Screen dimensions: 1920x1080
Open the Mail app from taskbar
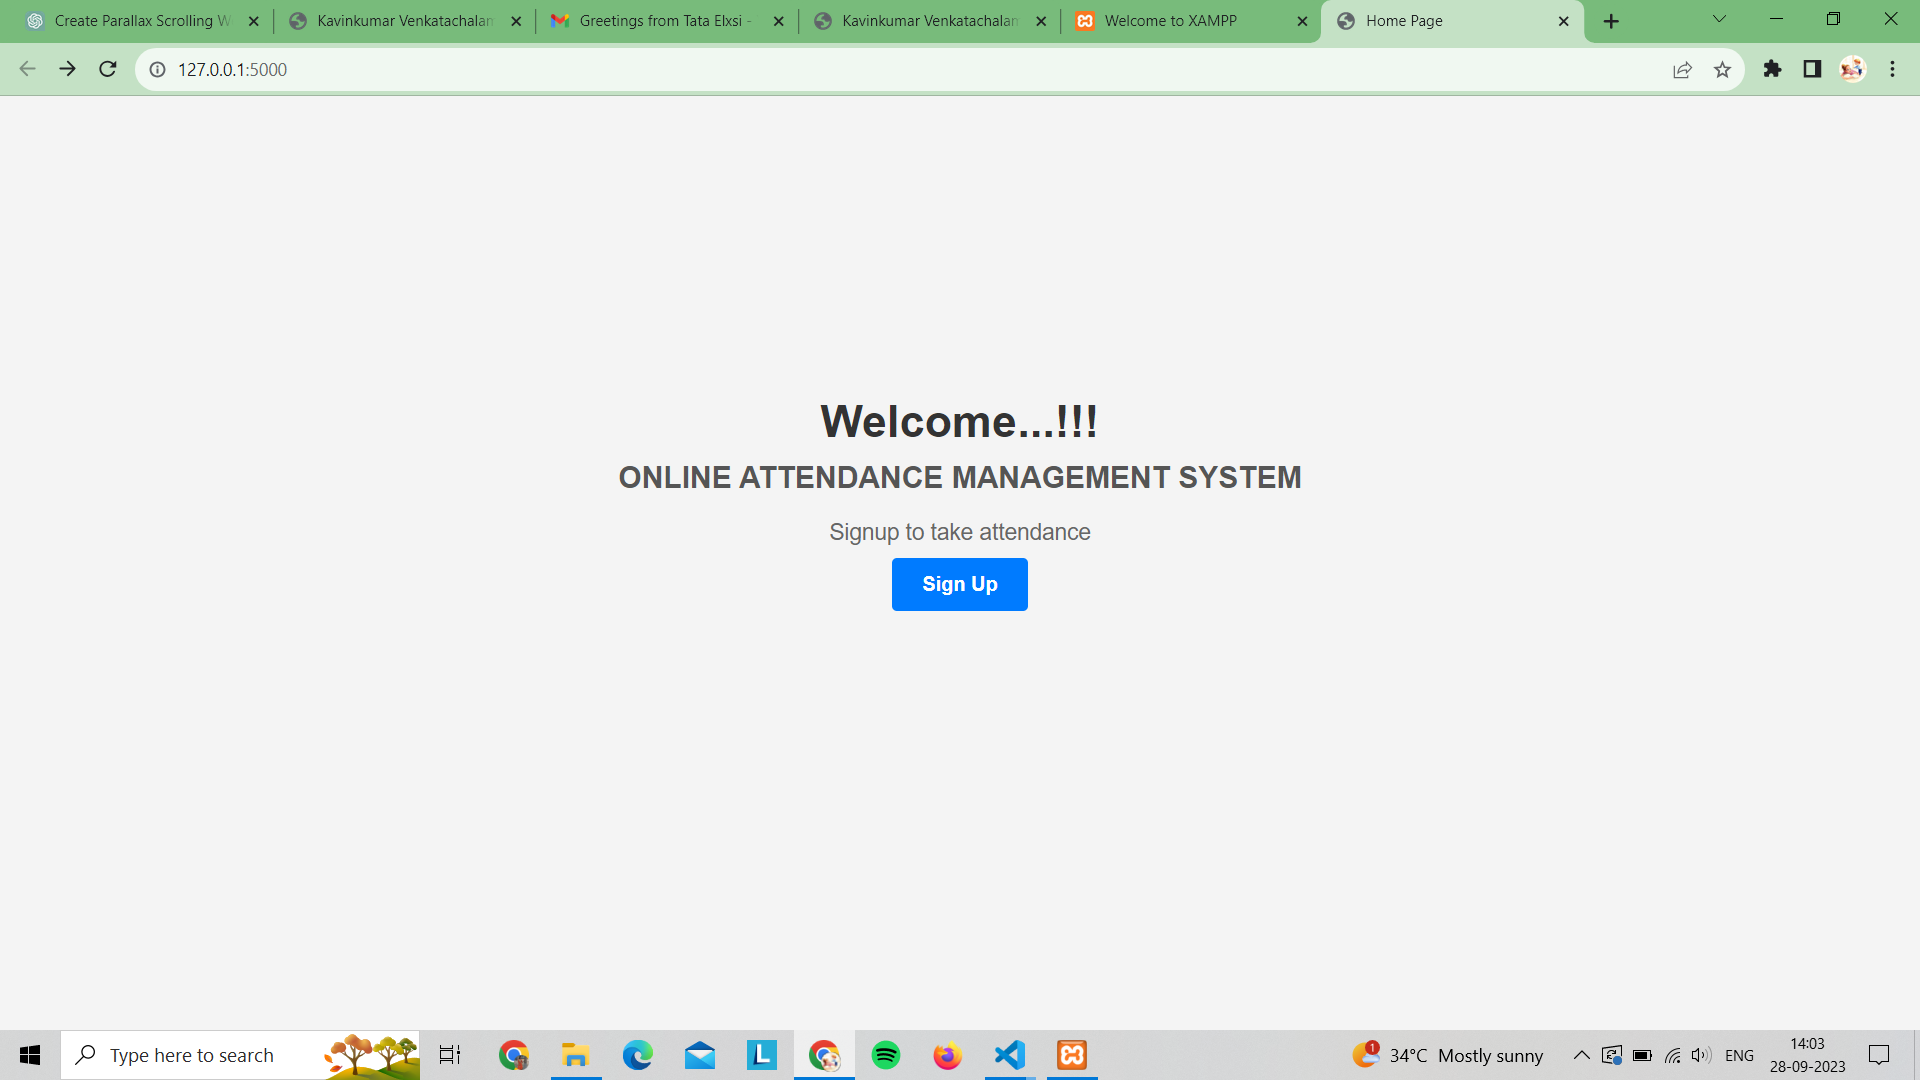pos(700,1054)
